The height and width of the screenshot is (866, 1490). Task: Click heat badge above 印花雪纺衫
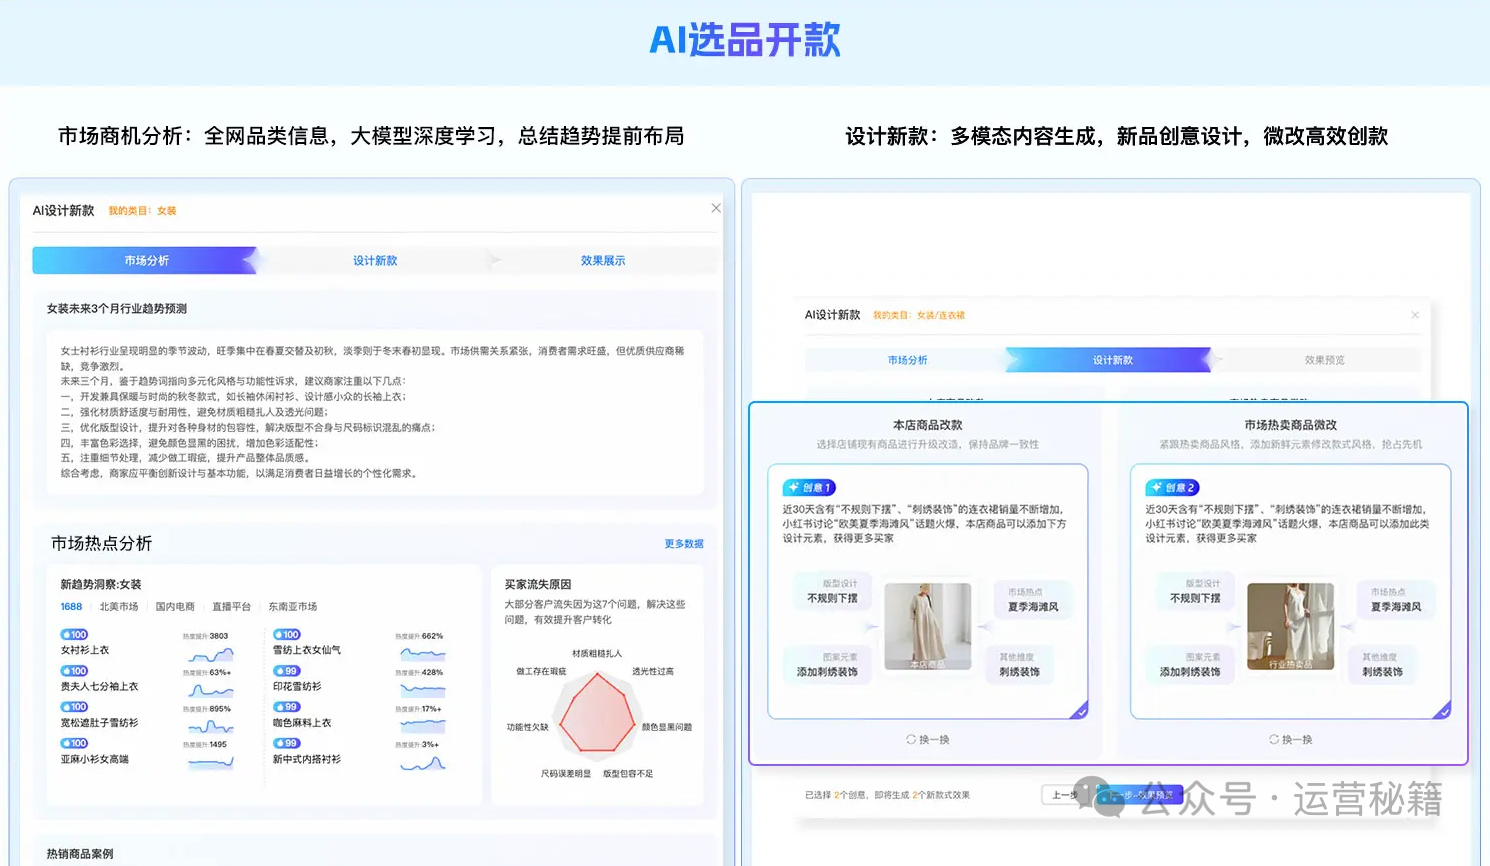point(286,671)
